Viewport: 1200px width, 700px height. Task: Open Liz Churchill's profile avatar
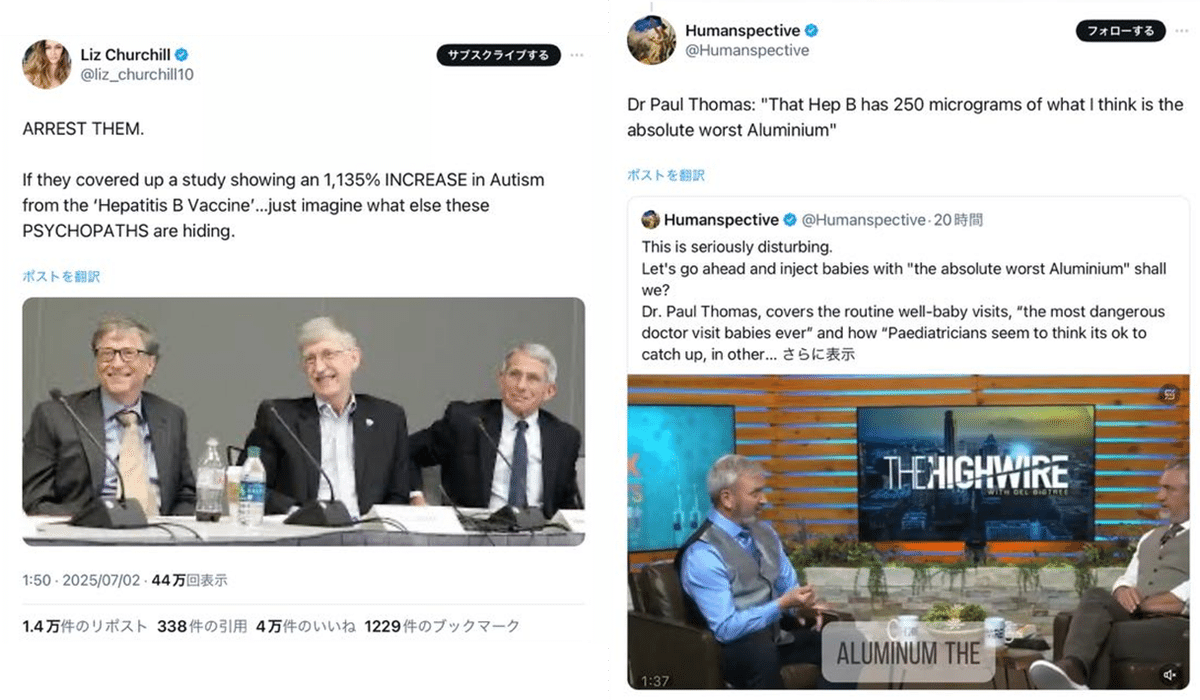46,64
